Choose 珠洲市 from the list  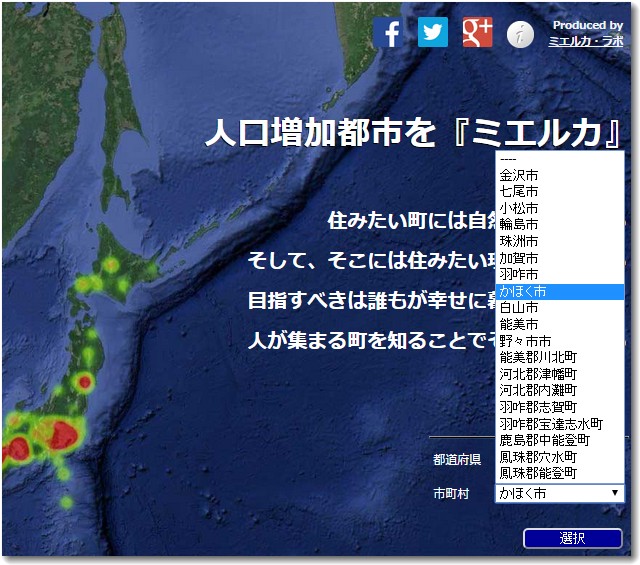518,241
